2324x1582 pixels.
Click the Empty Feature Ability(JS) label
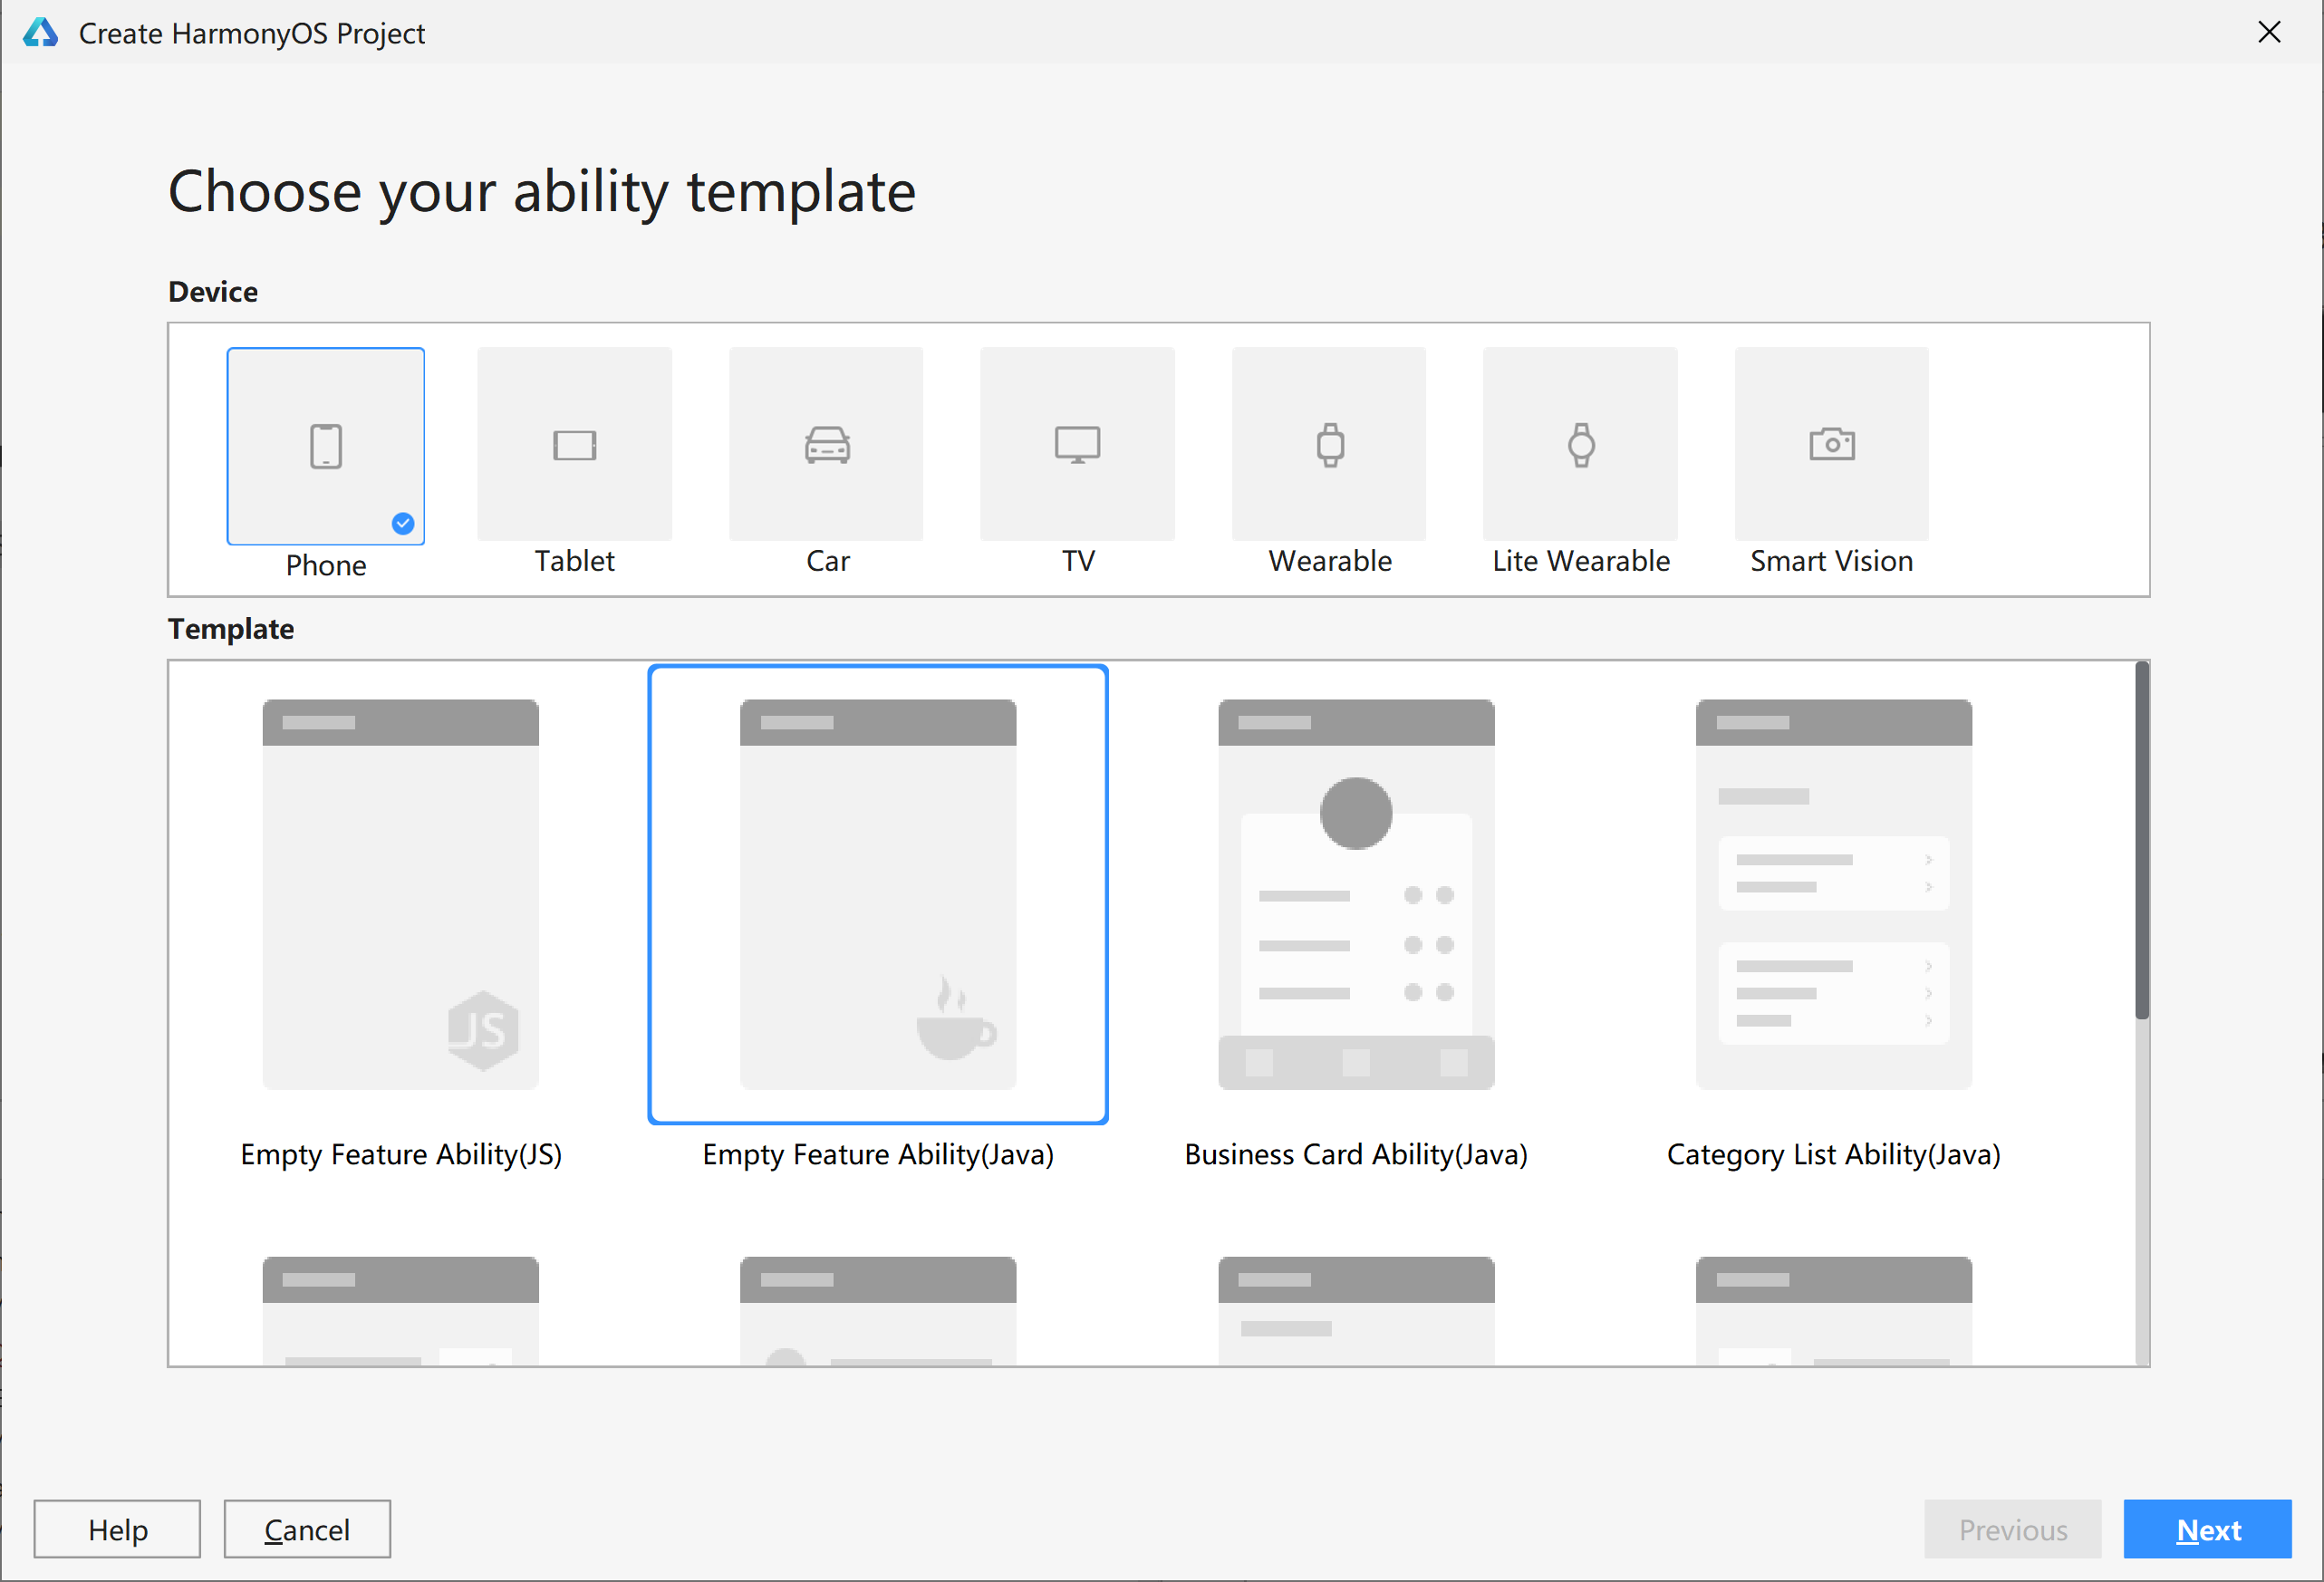[401, 1154]
